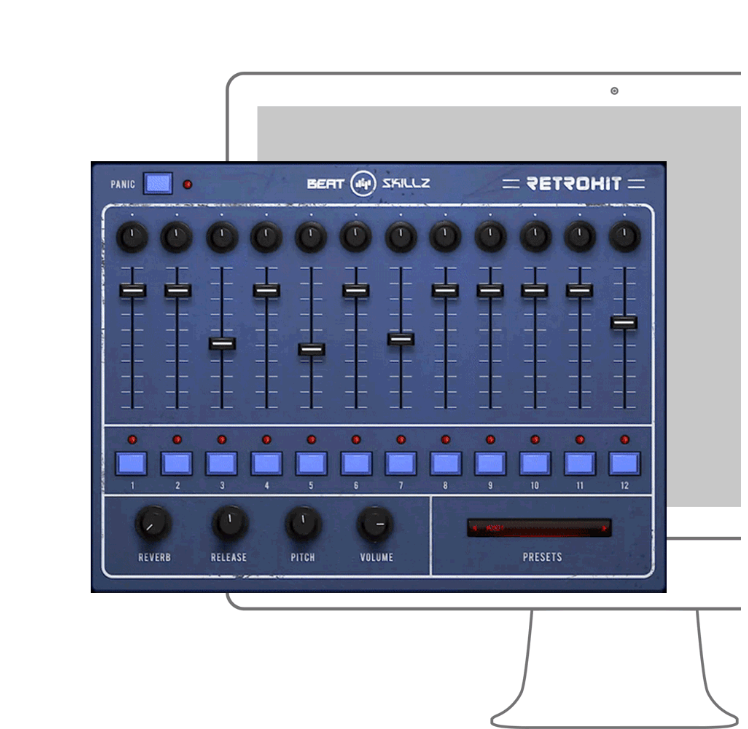This screenshot has height=729, width=748.
Task: Trigger blue pad 10
Action: tap(535, 463)
